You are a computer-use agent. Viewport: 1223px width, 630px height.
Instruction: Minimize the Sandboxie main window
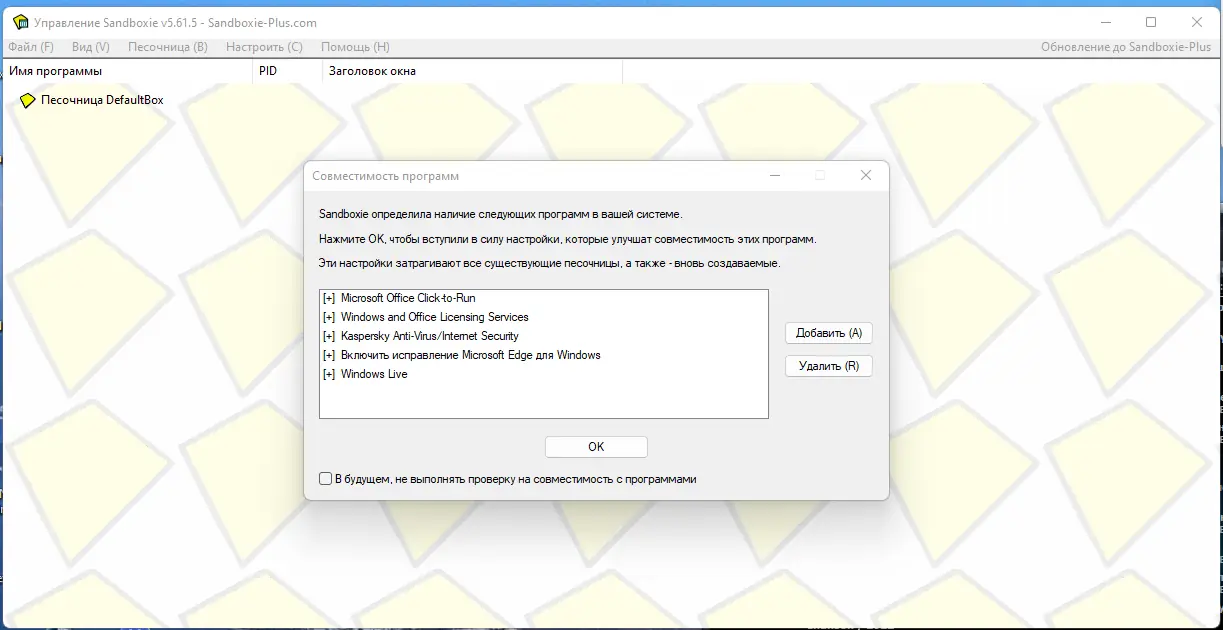[1105, 22]
